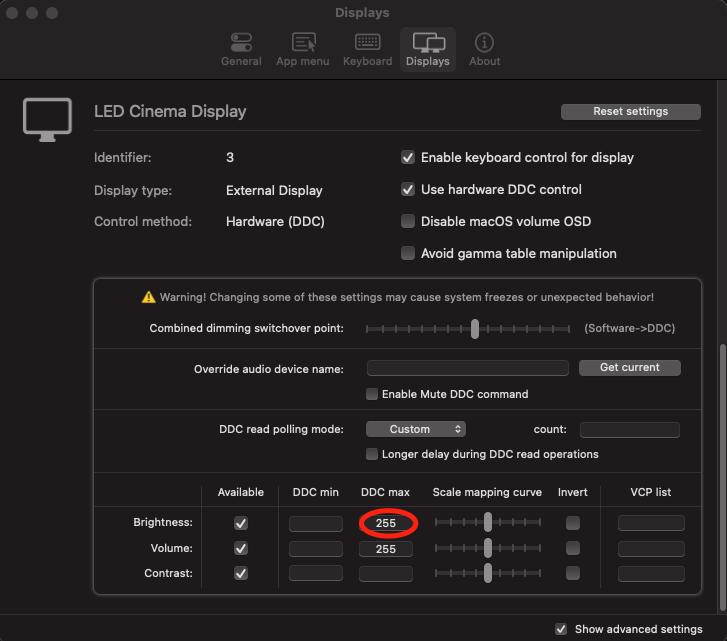Click the Identifier value 3
The height and width of the screenshot is (641, 727).
click(x=230, y=158)
